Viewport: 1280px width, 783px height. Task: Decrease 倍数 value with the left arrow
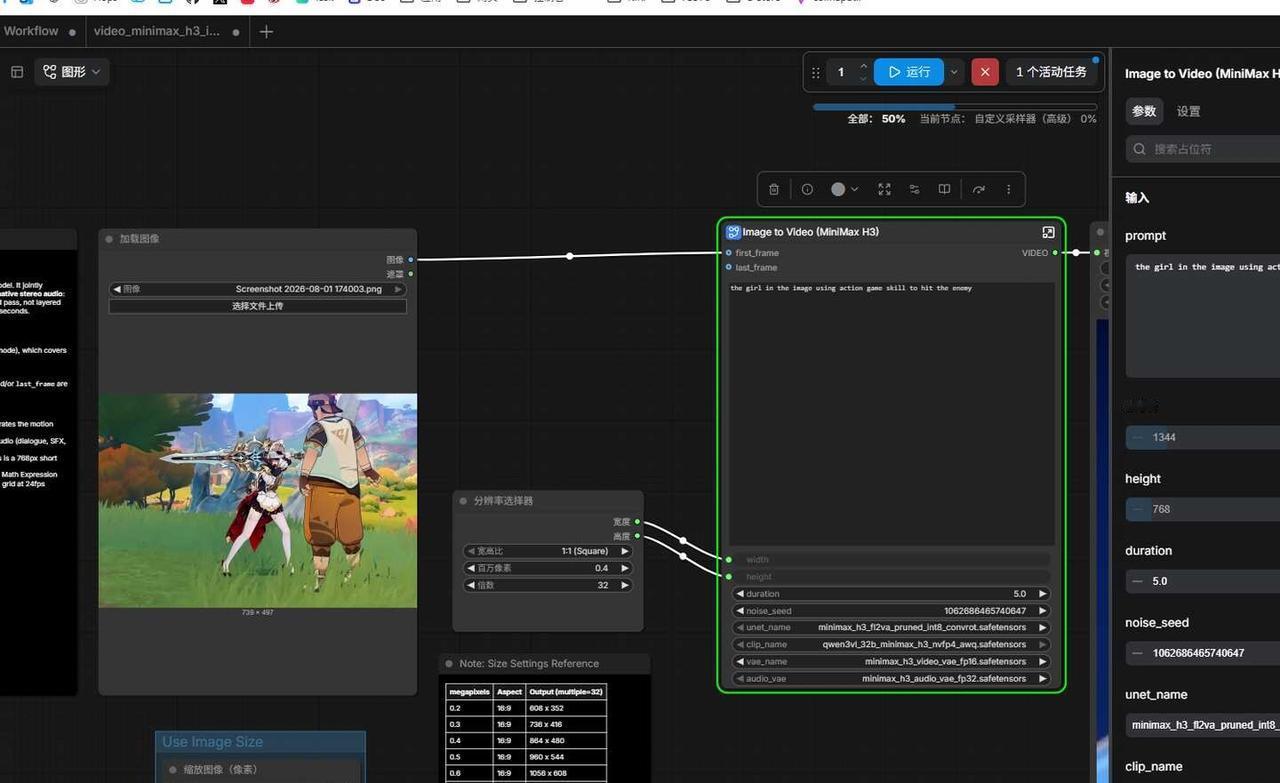click(472, 585)
